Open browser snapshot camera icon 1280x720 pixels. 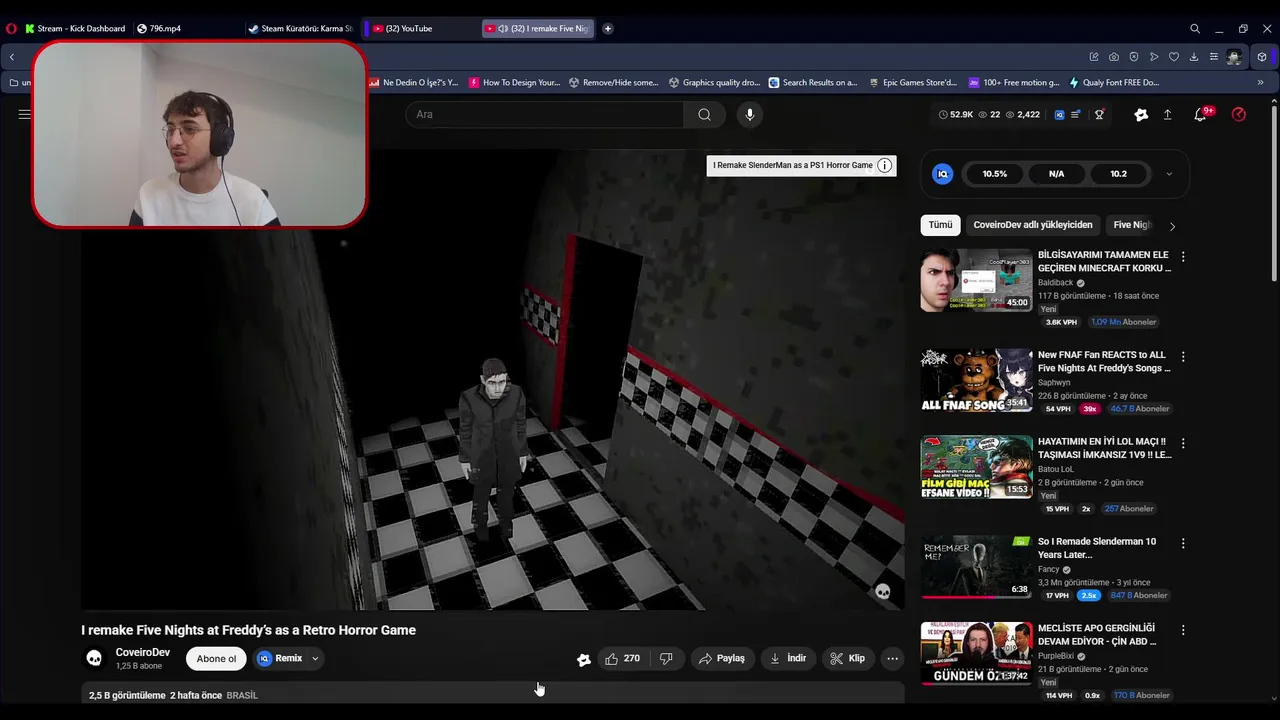(1114, 57)
